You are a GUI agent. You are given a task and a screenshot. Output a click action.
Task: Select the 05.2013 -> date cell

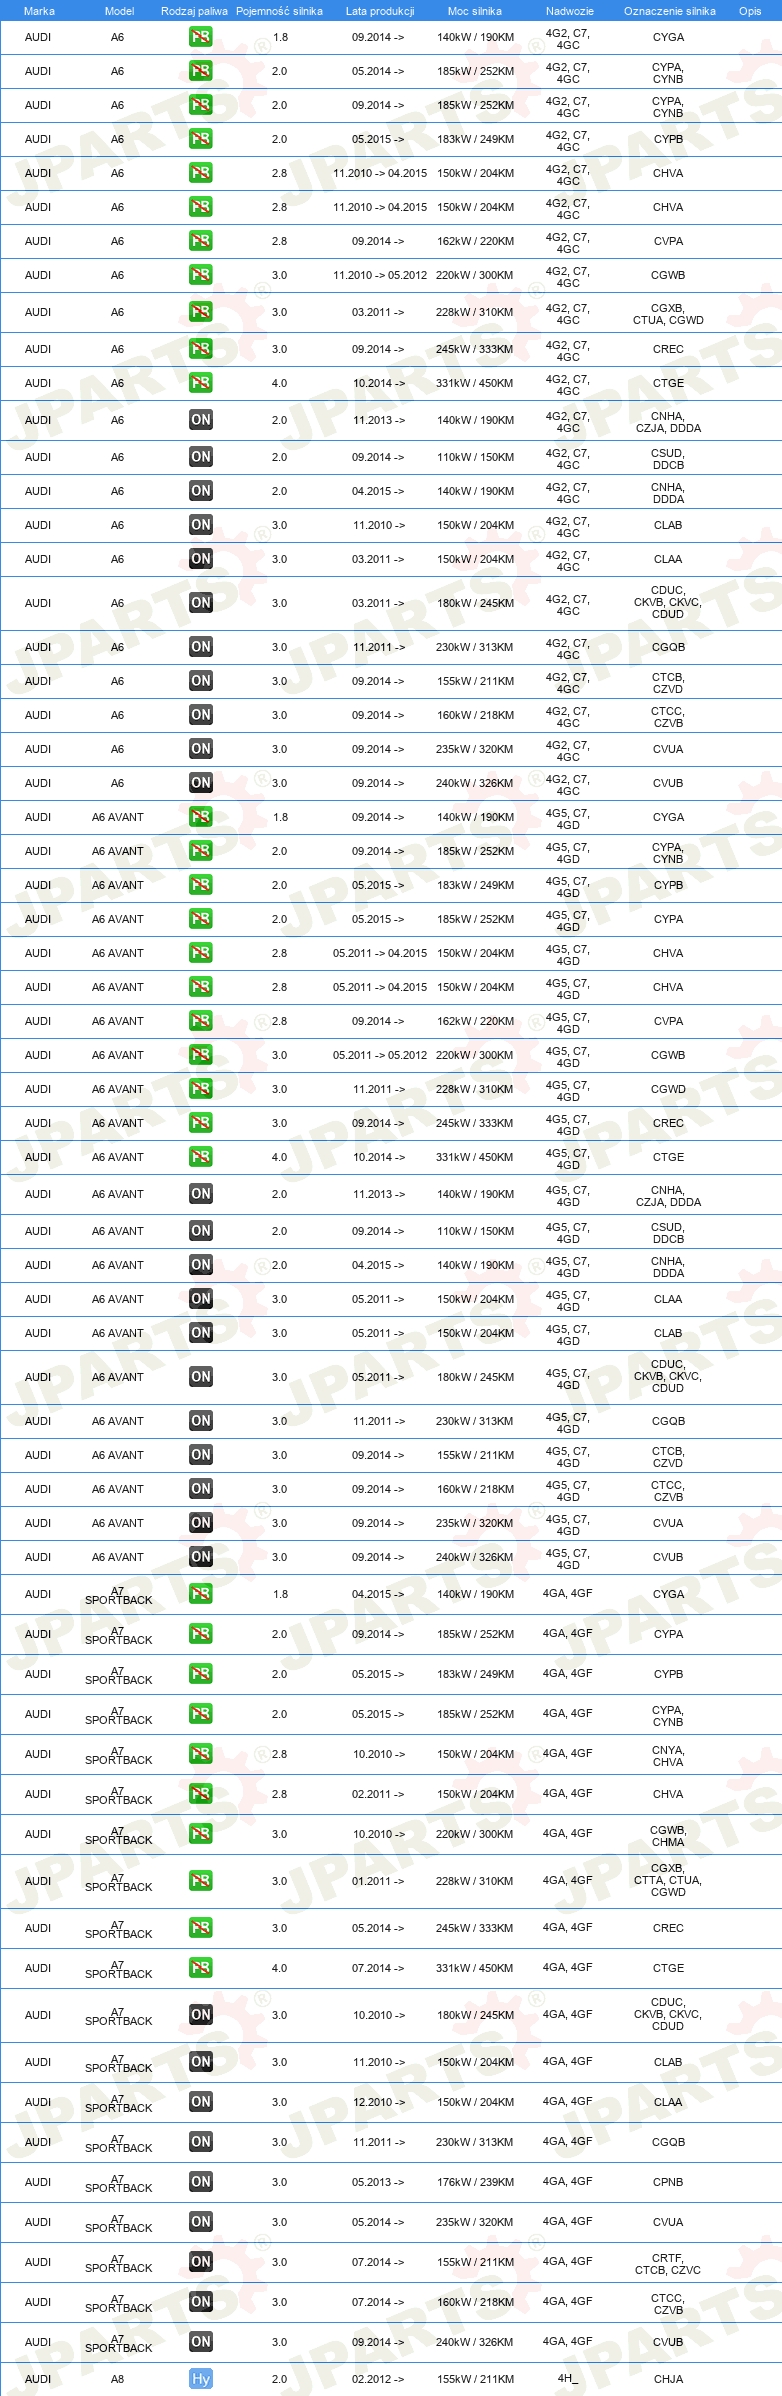click(378, 2182)
